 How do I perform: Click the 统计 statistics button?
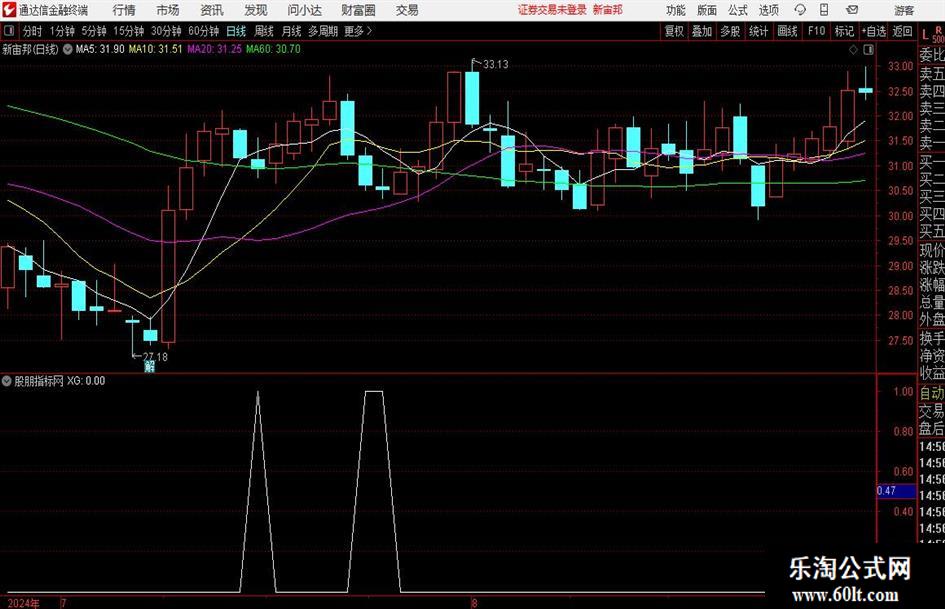pos(758,31)
